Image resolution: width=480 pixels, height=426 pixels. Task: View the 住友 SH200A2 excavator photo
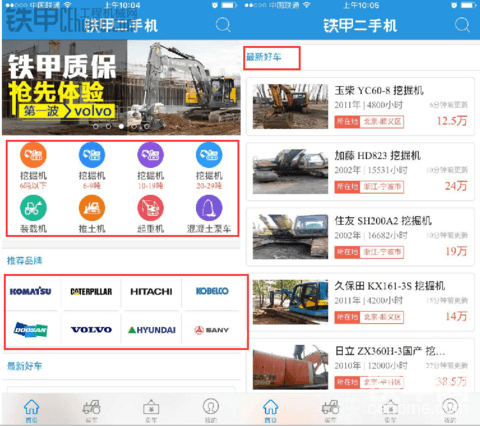pyautogui.click(x=290, y=237)
